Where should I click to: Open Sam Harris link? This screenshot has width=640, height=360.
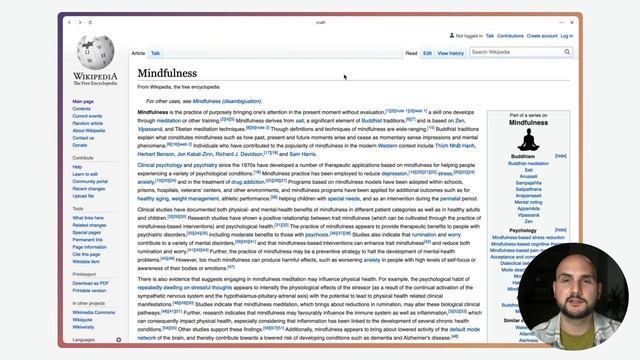(x=302, y=154)
